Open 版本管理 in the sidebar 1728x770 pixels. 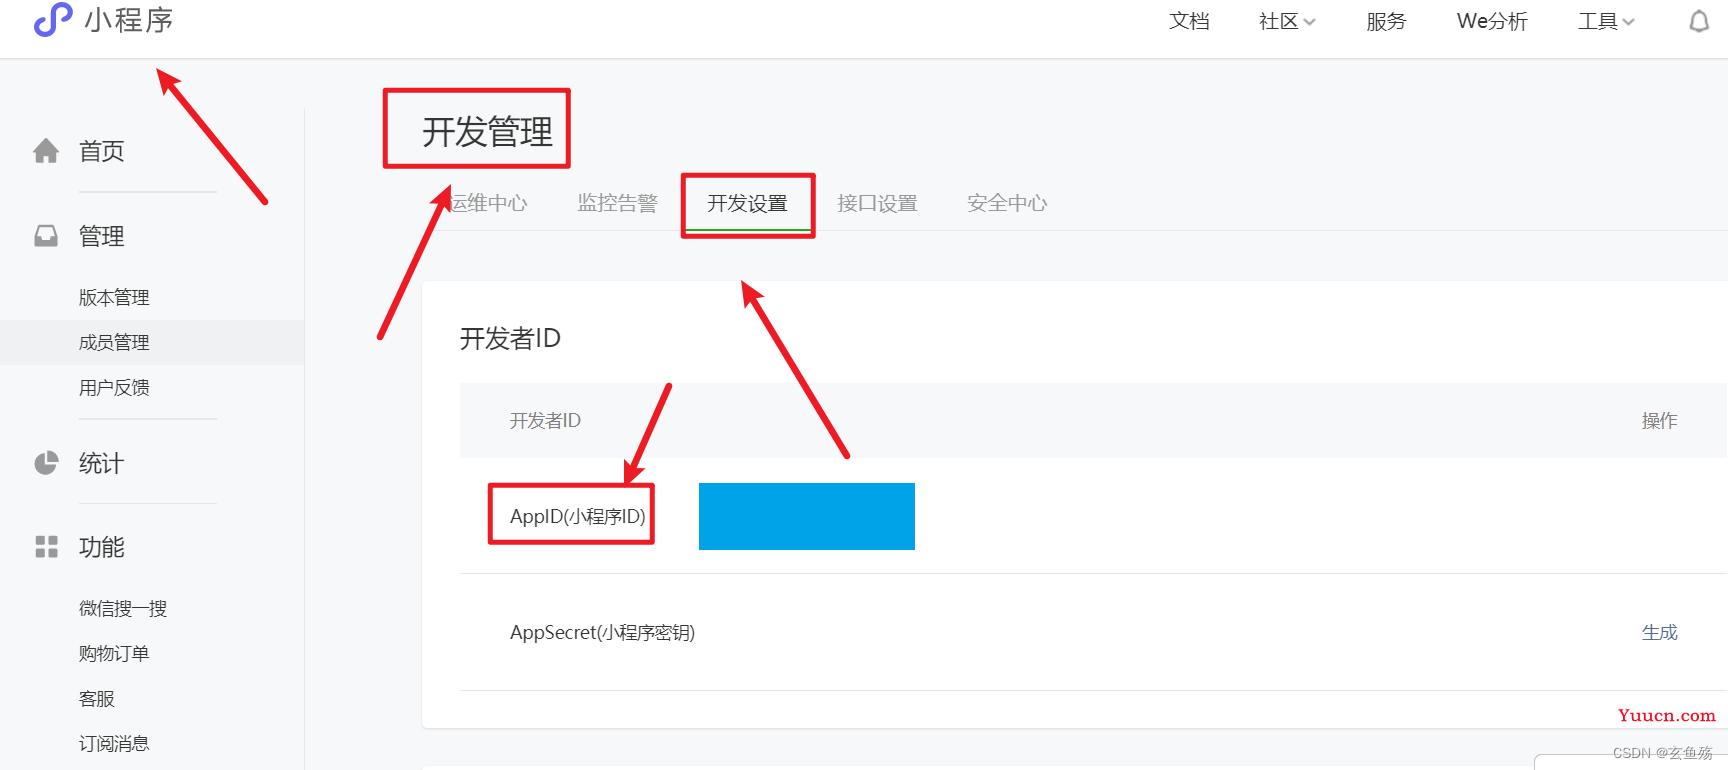point(114,297)
